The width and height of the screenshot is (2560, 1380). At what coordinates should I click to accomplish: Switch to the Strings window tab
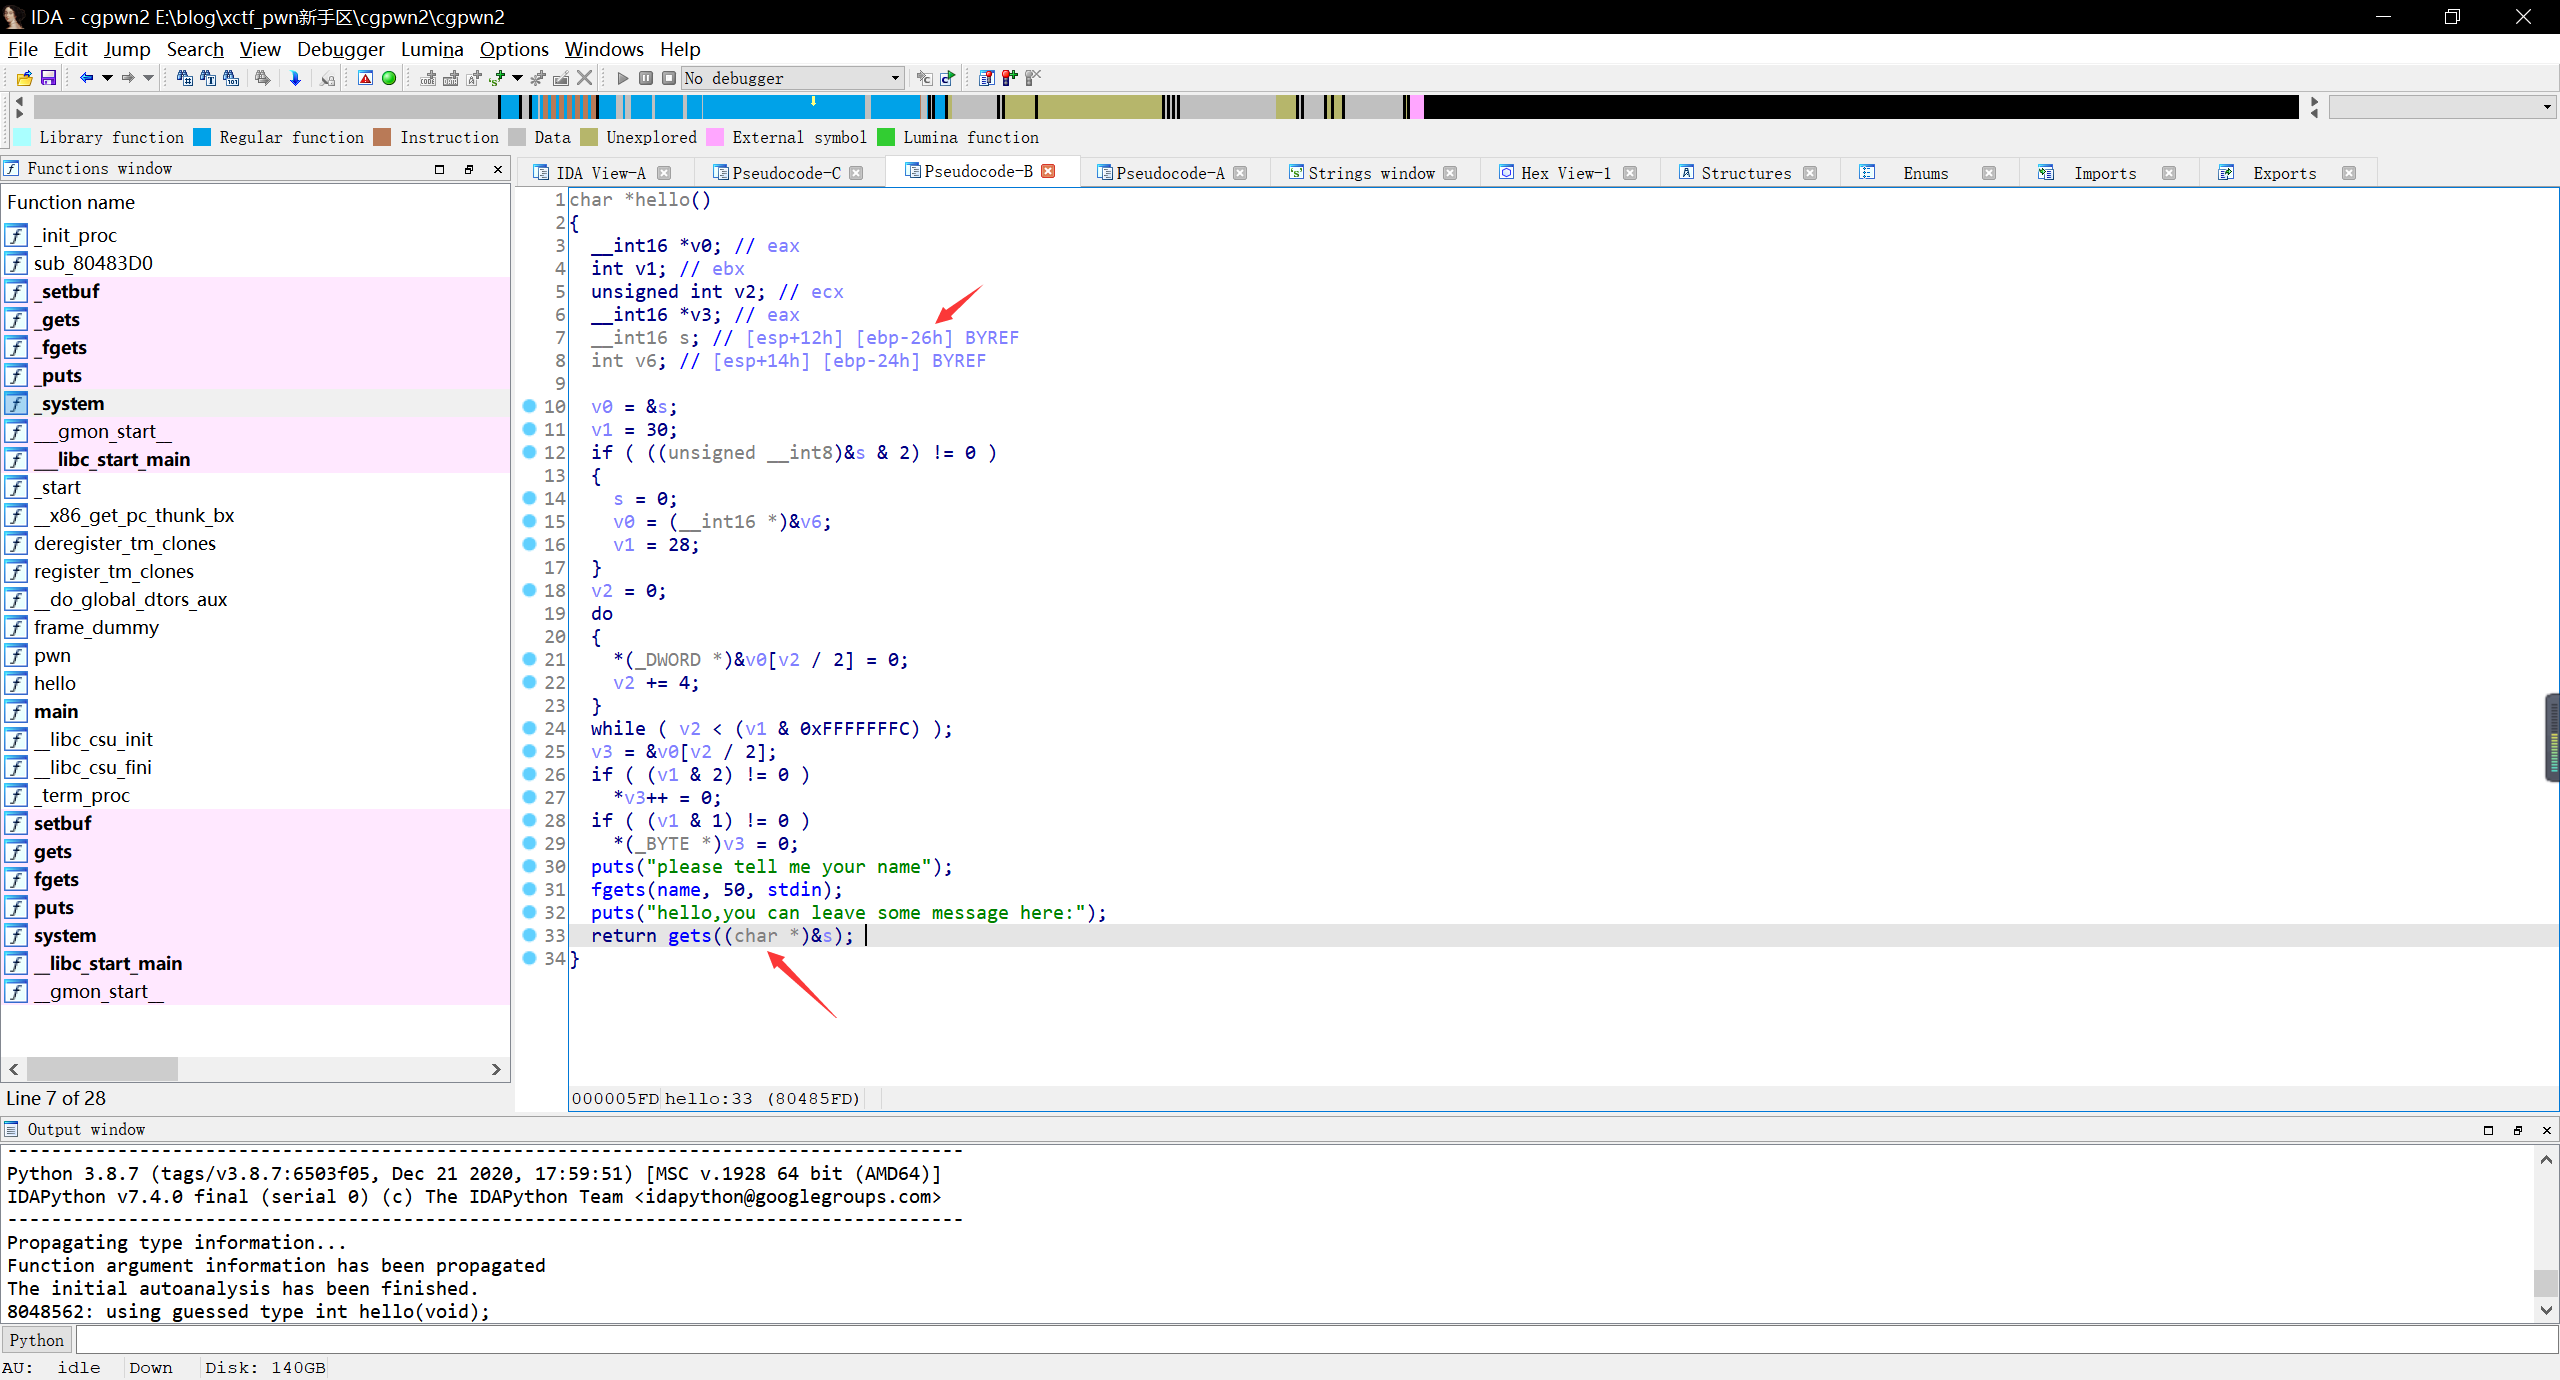[x=1370, y=173]
